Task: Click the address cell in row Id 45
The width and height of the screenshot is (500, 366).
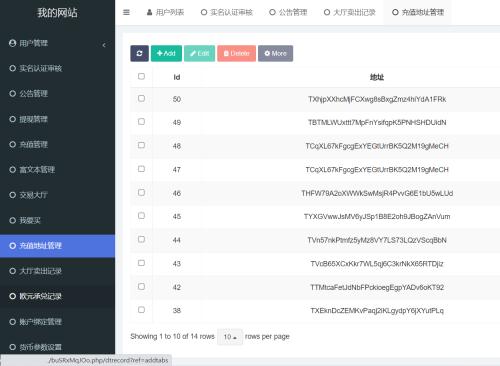Action: [377, 217]
